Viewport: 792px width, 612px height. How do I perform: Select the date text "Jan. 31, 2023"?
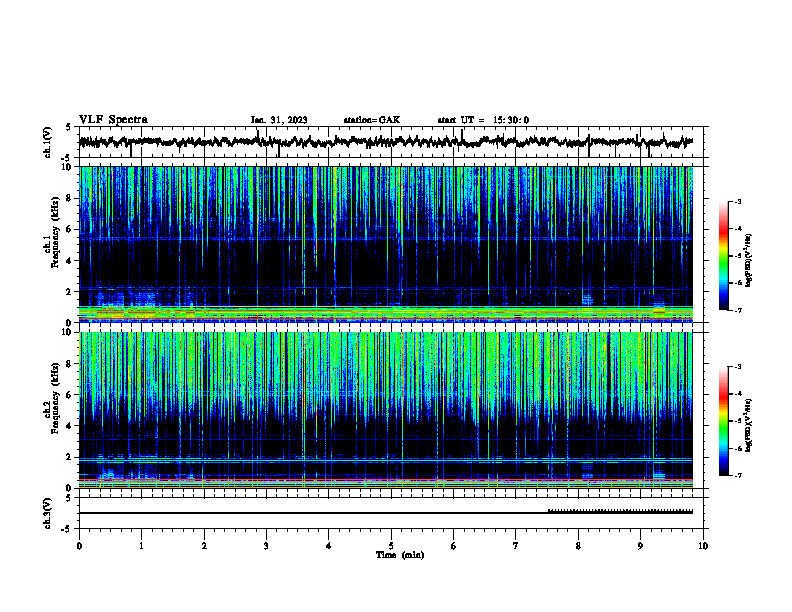pos(279,120)
